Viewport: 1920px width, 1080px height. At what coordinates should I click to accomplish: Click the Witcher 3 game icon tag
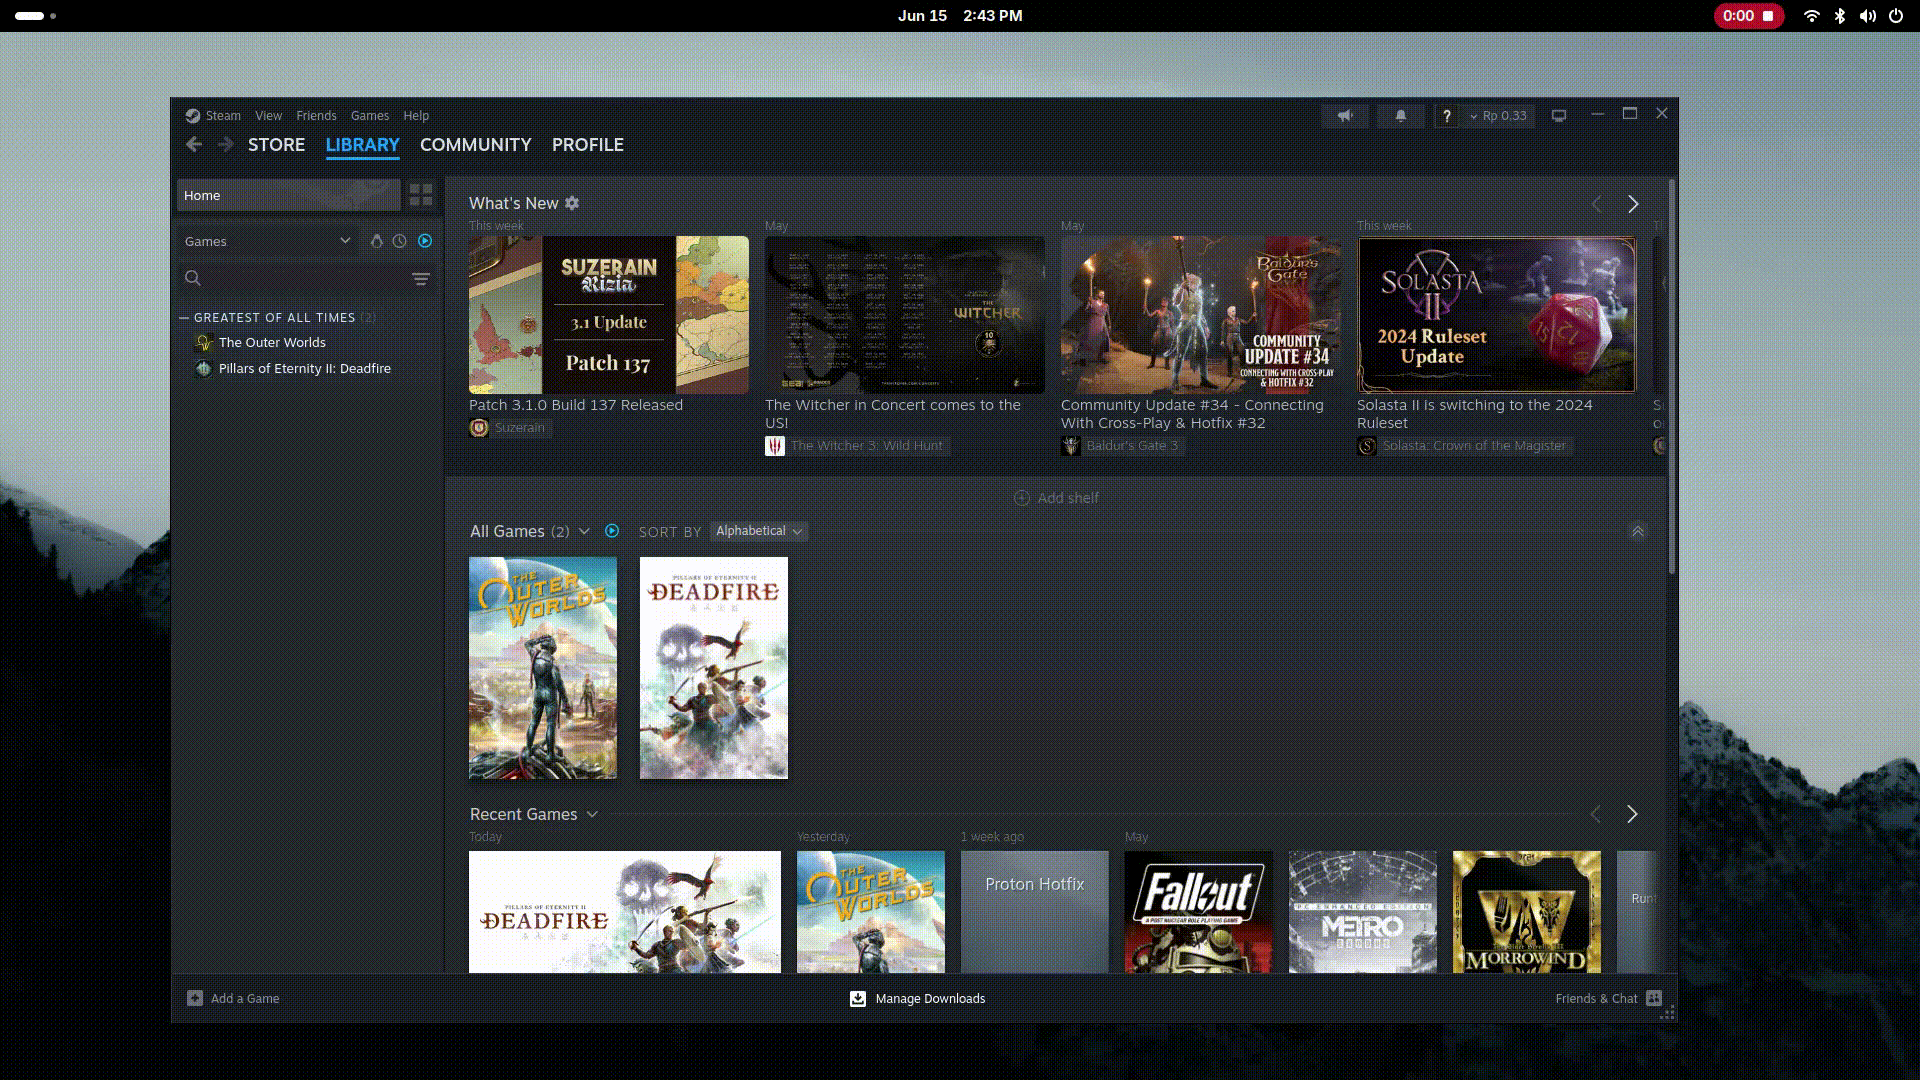point(775,446)
